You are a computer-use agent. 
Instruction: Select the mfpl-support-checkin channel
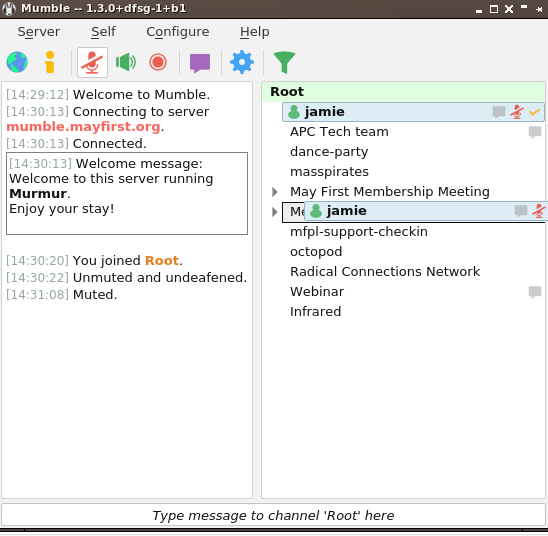click(x=359, y=232)
